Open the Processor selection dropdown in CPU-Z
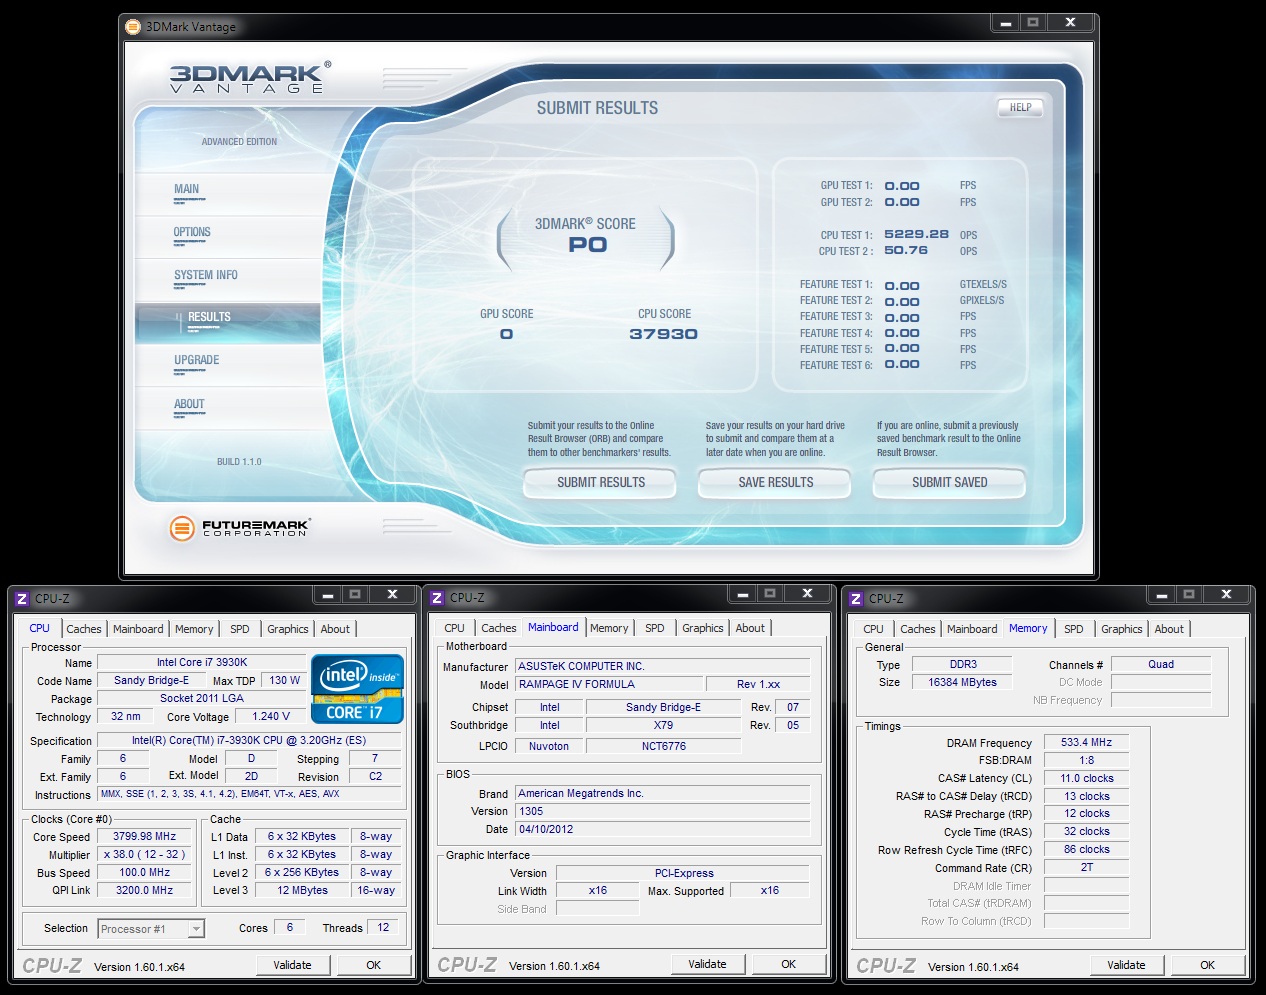The width and height of the screenshot is (1266, 995). [151, 929]
